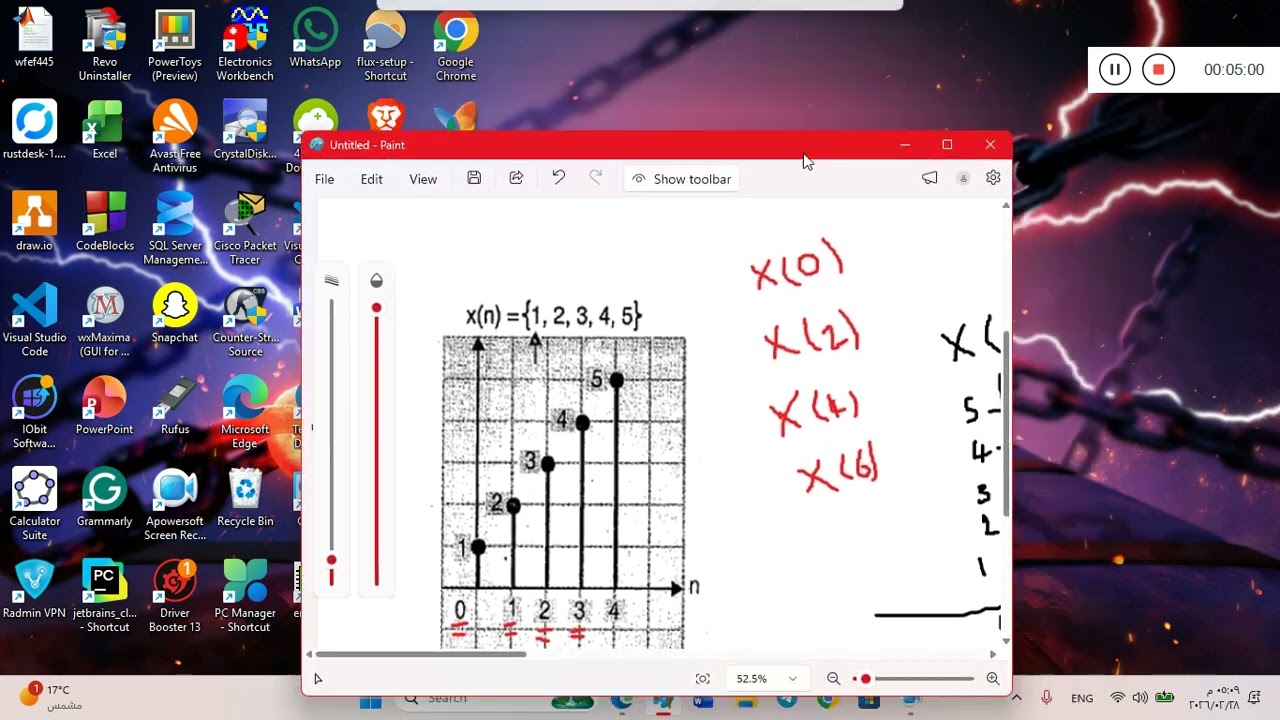Launch Apowersoft Screen Recorder from desktop
This screenshot has width=1280, height=720.
(x=175, y=505)
